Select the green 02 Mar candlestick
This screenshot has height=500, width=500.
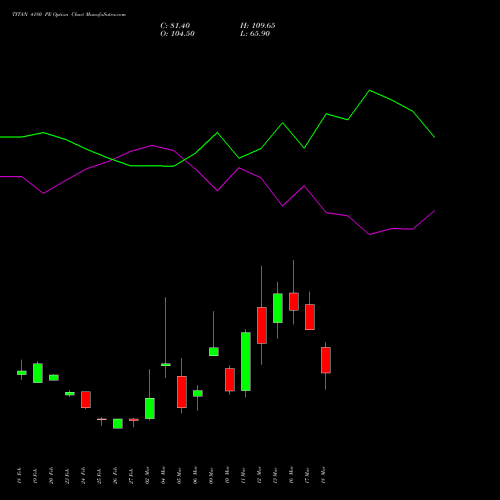(x=150, y=408)
